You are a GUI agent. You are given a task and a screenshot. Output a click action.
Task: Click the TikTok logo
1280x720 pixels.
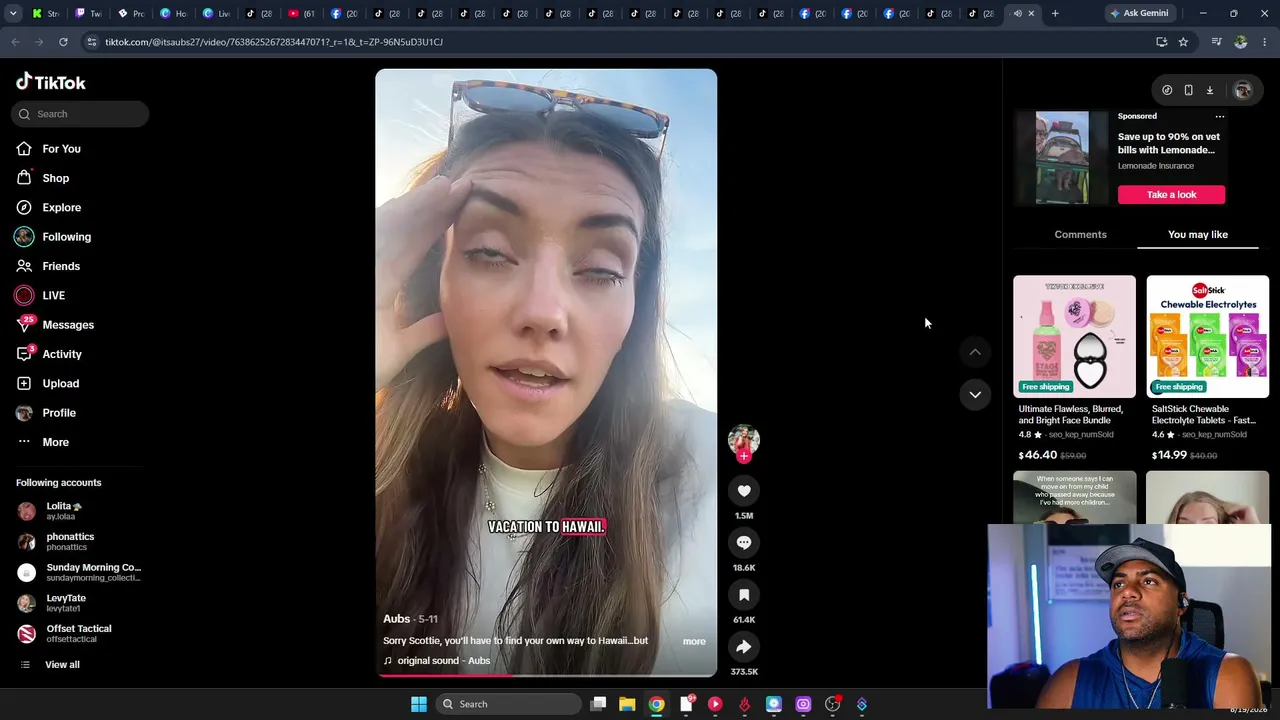point(51,82)
